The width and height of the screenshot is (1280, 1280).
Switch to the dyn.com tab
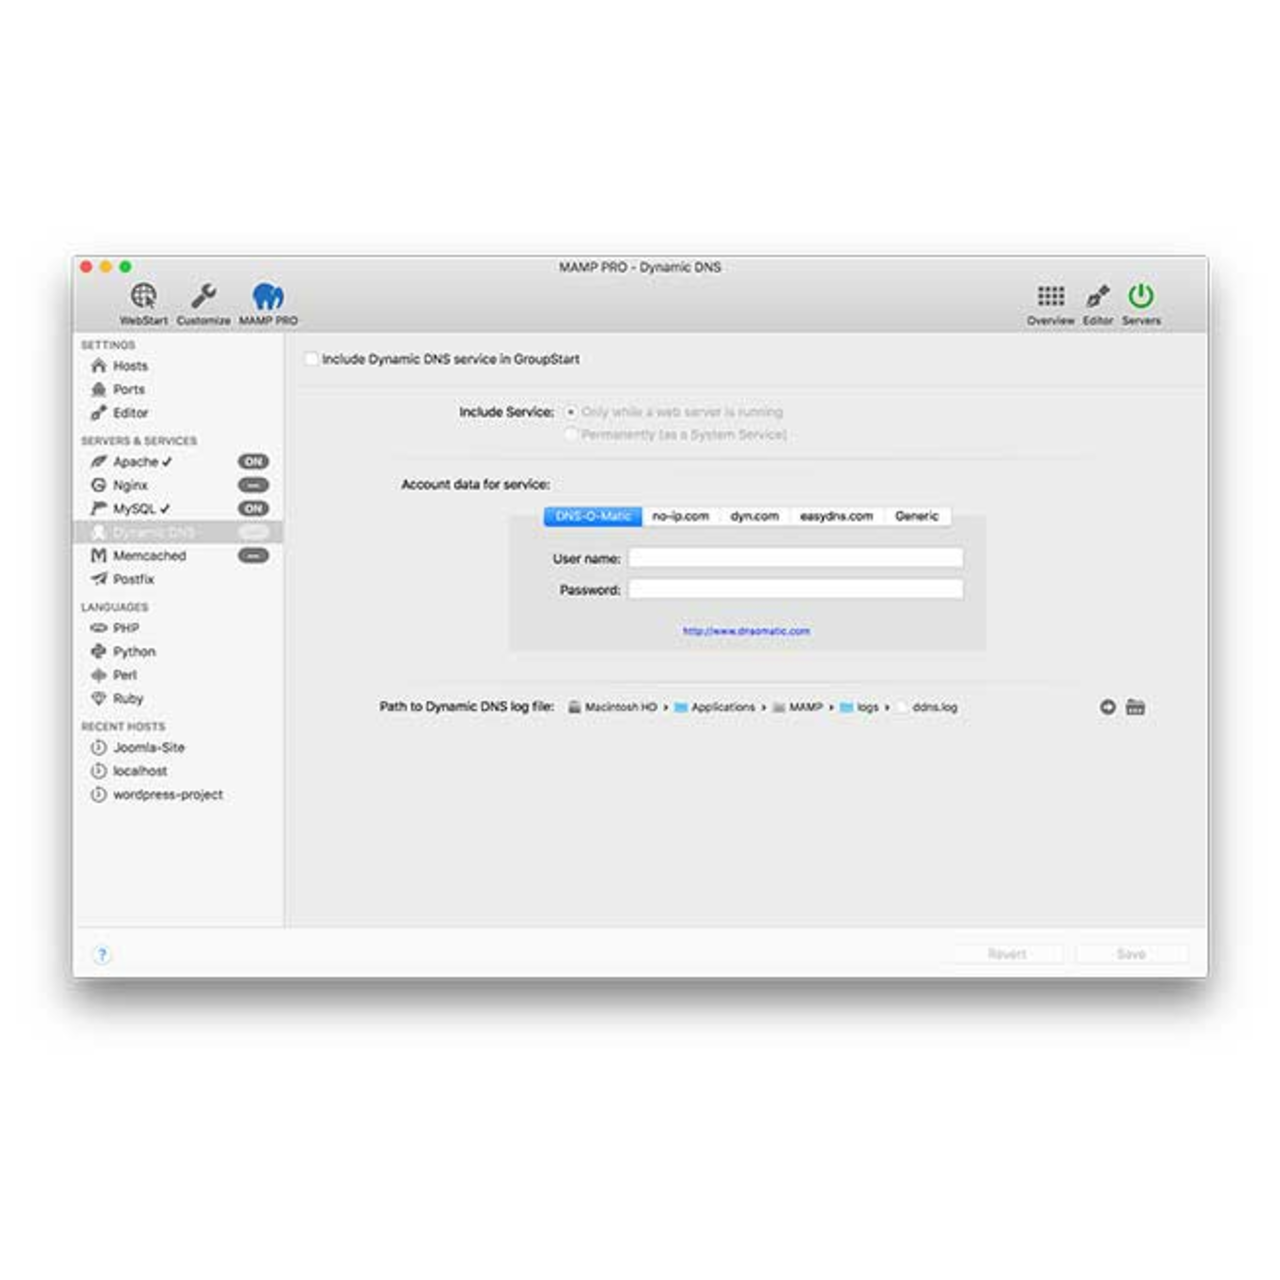pos(755,516)
